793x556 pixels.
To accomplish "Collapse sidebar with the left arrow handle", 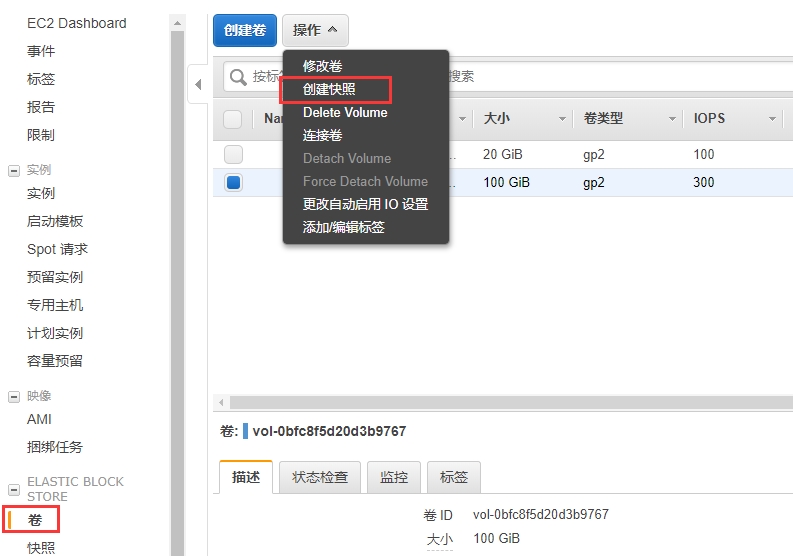I will coord(197,85).
